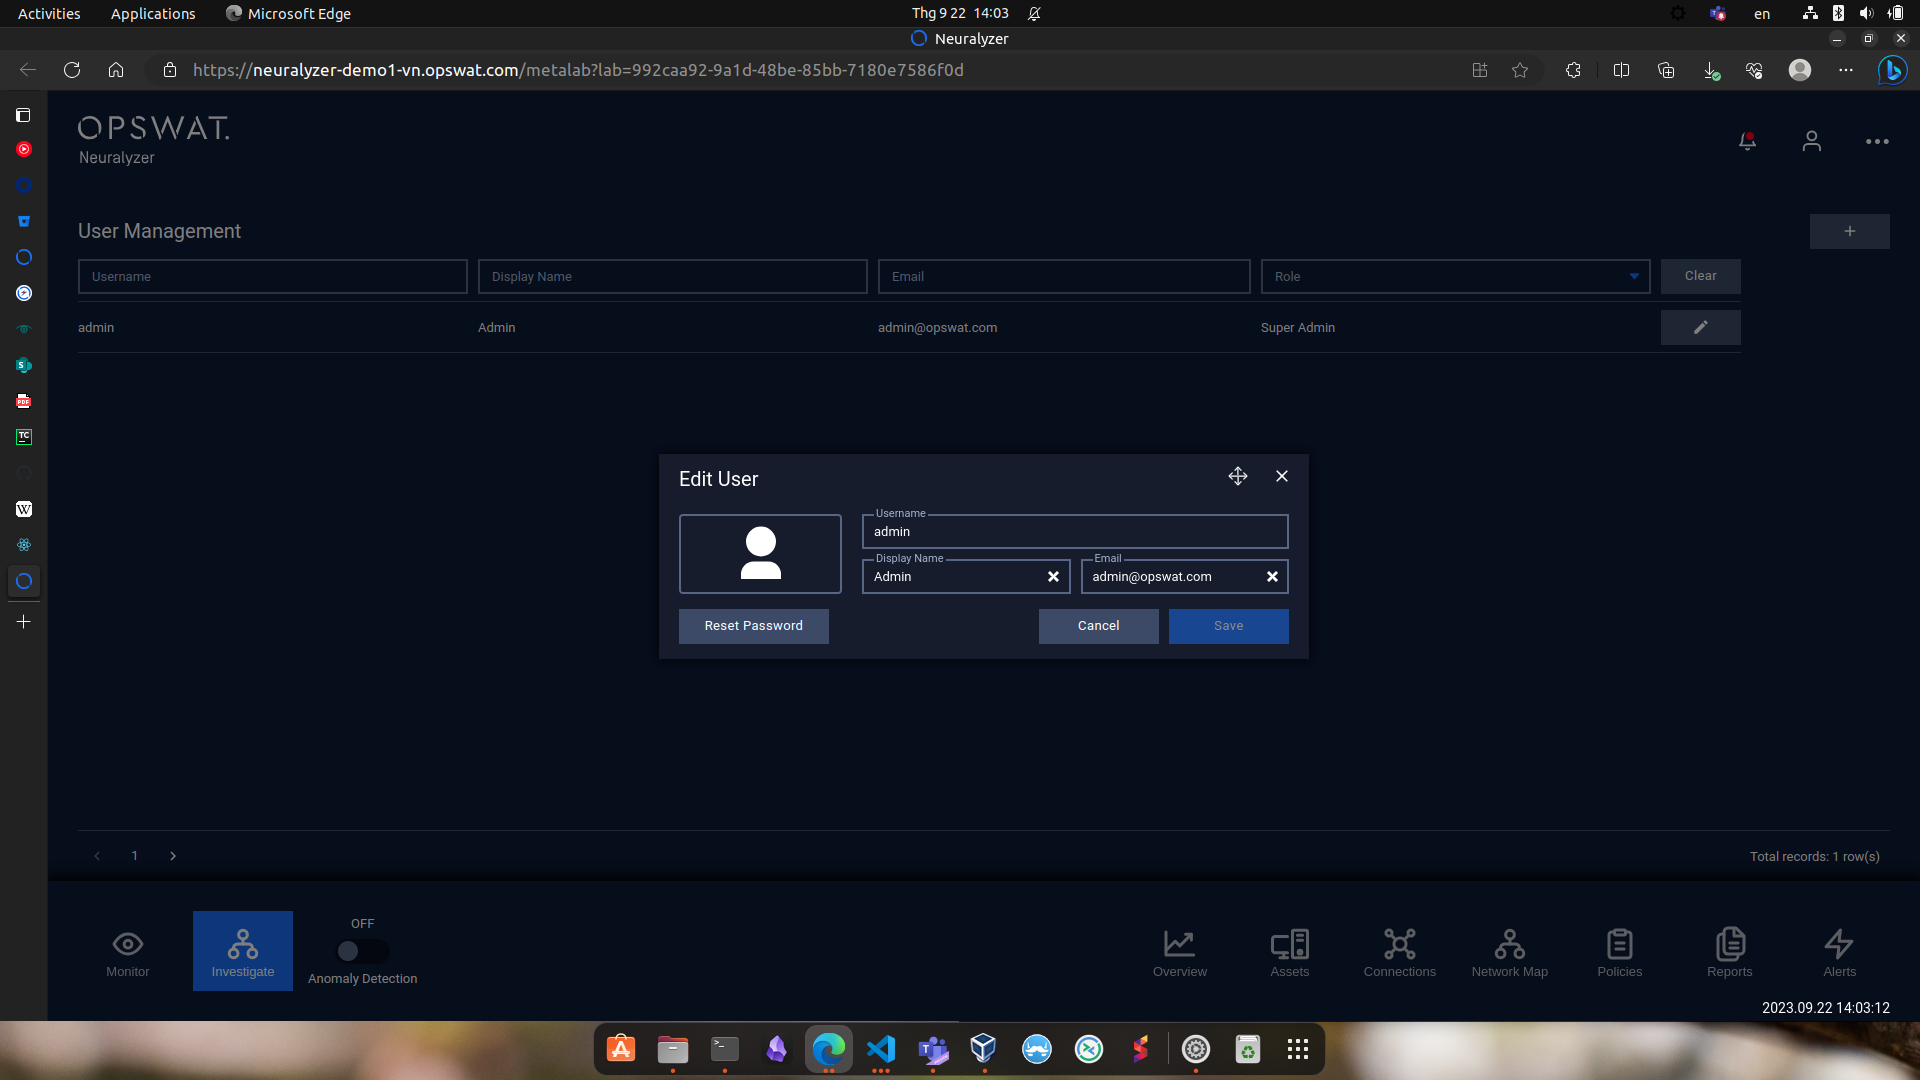Screen dimensions: 1920x1080
Task: Click the OPSWAT Neuralyzer logo
Action: (x=154, y=140)
